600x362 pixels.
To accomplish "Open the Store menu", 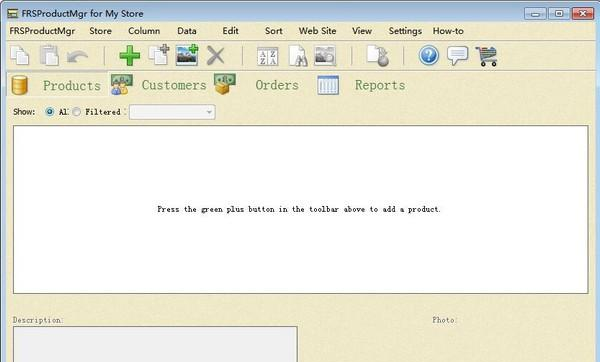I will pyautogui.click(x=101, y=31).
